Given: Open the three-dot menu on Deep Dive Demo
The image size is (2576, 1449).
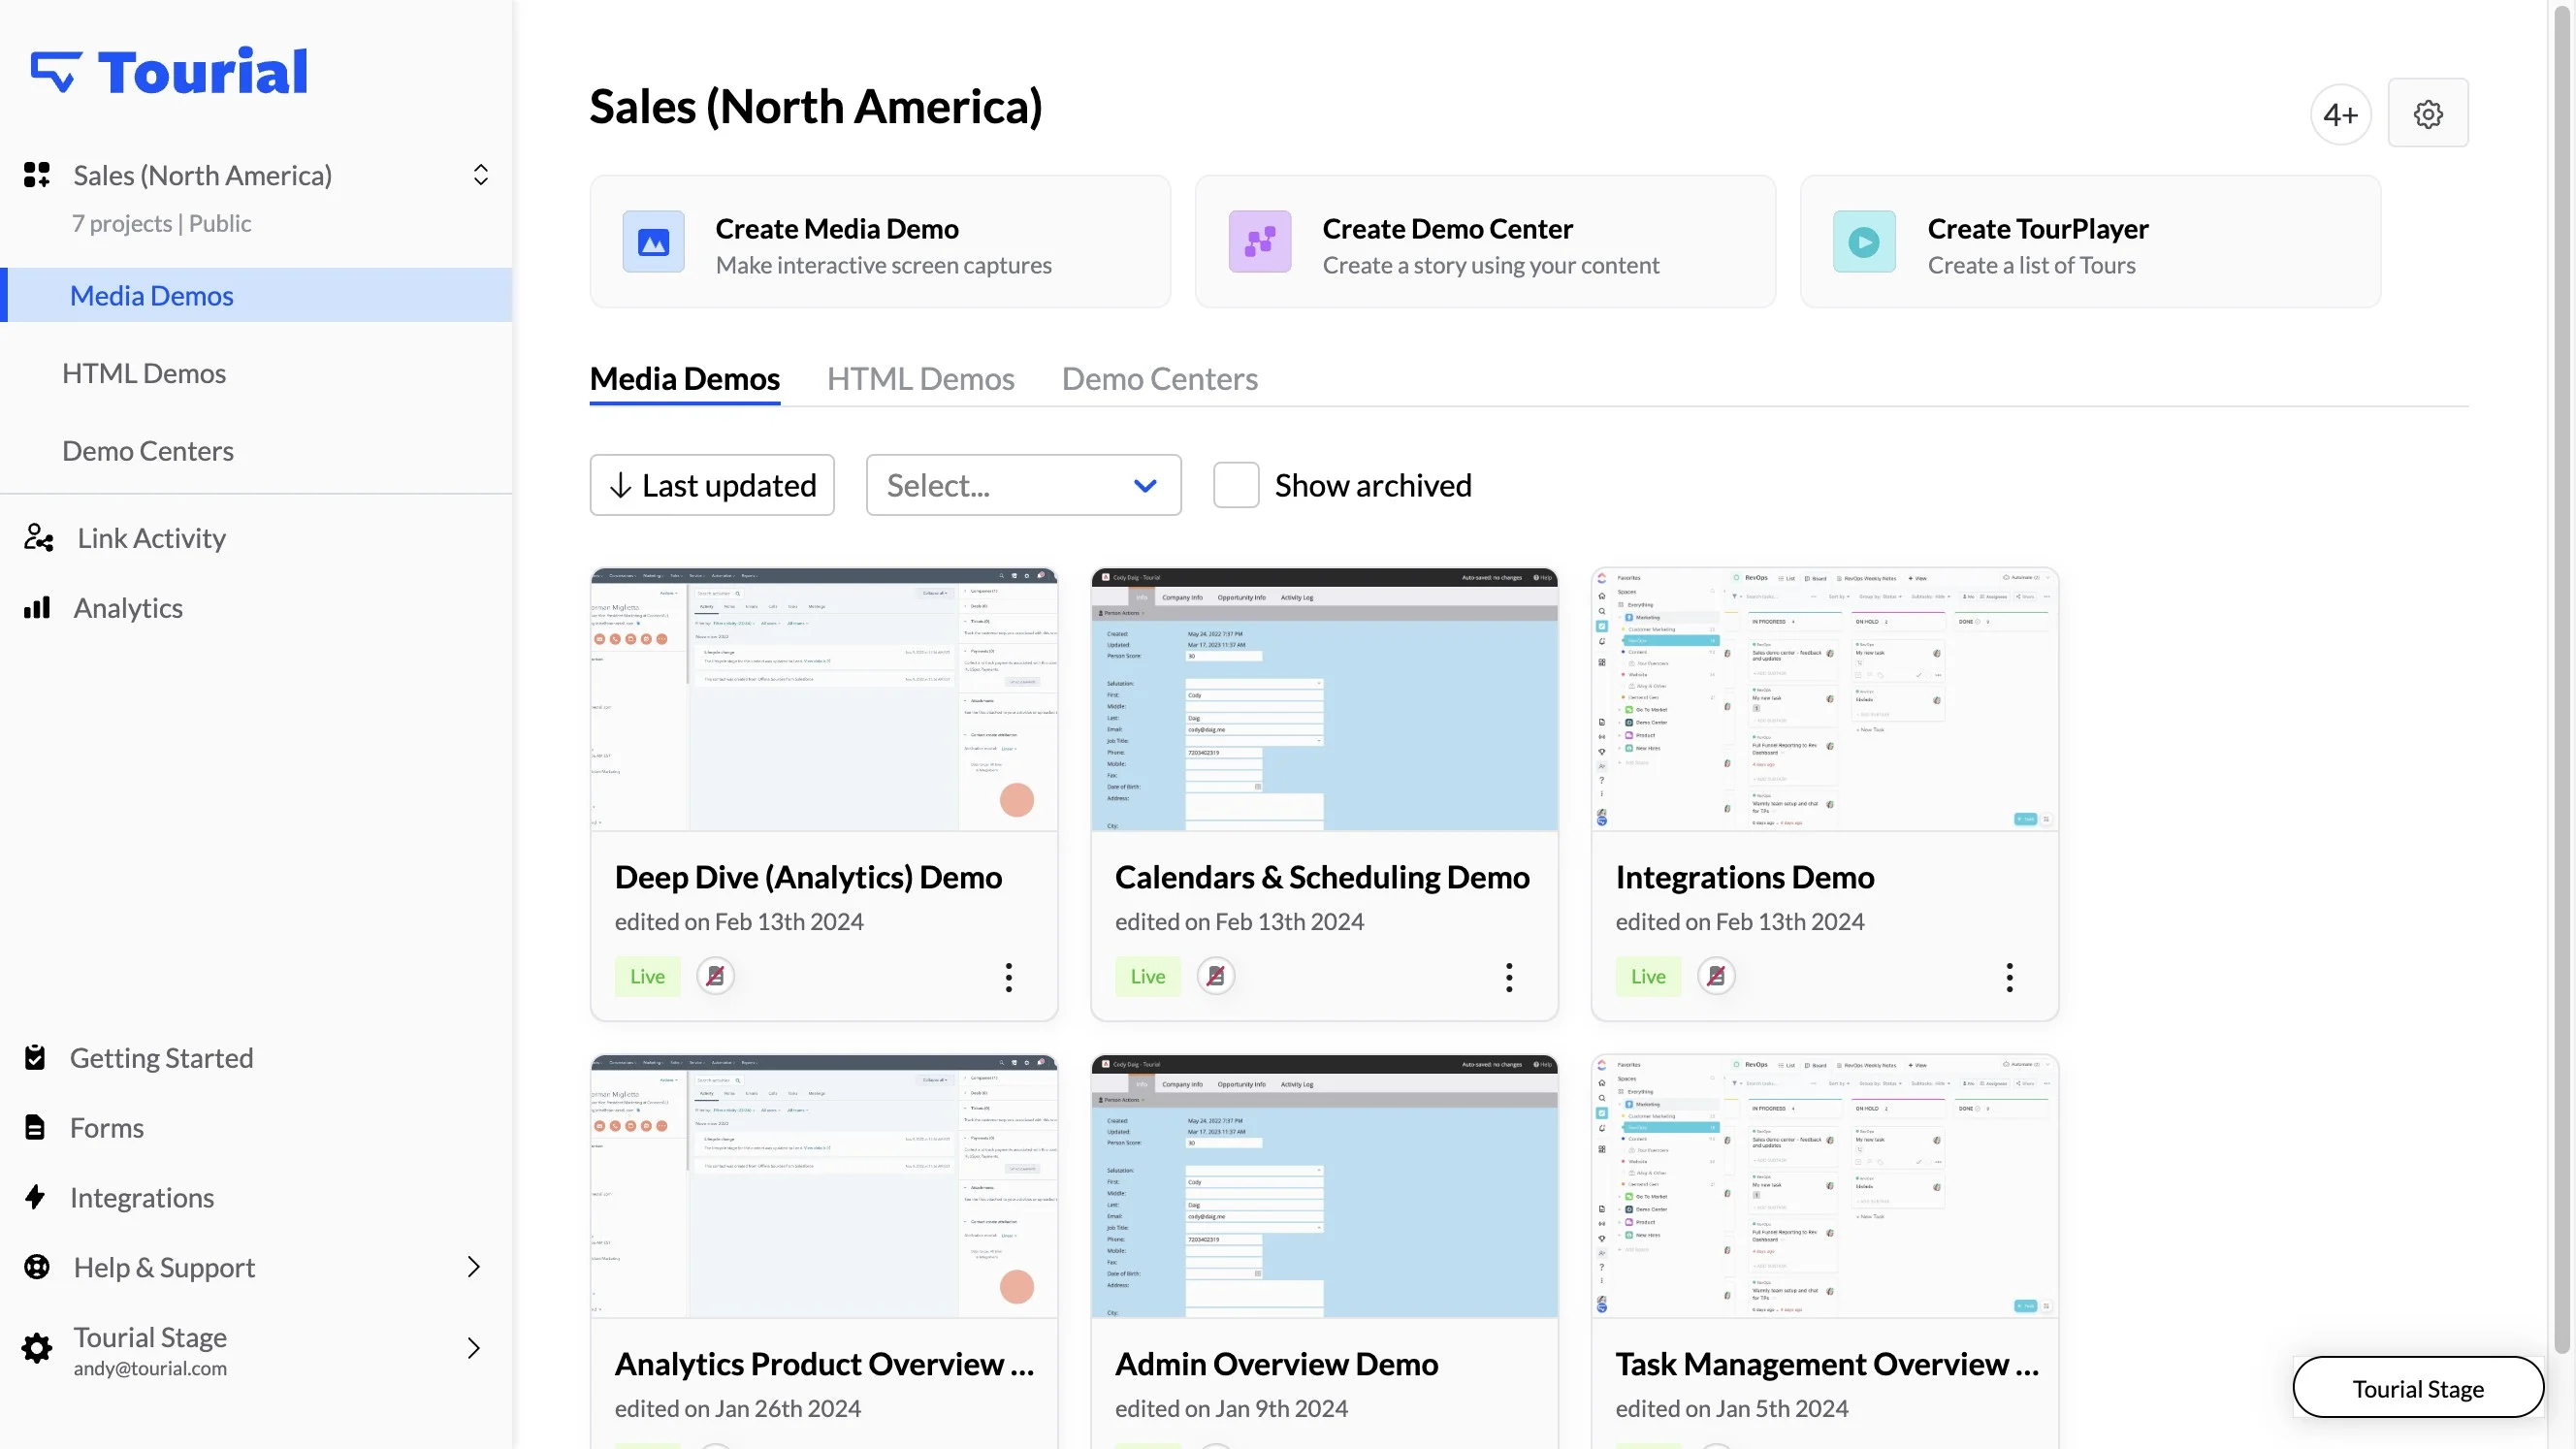Looking at the screenshot, I should (1009, 977).
